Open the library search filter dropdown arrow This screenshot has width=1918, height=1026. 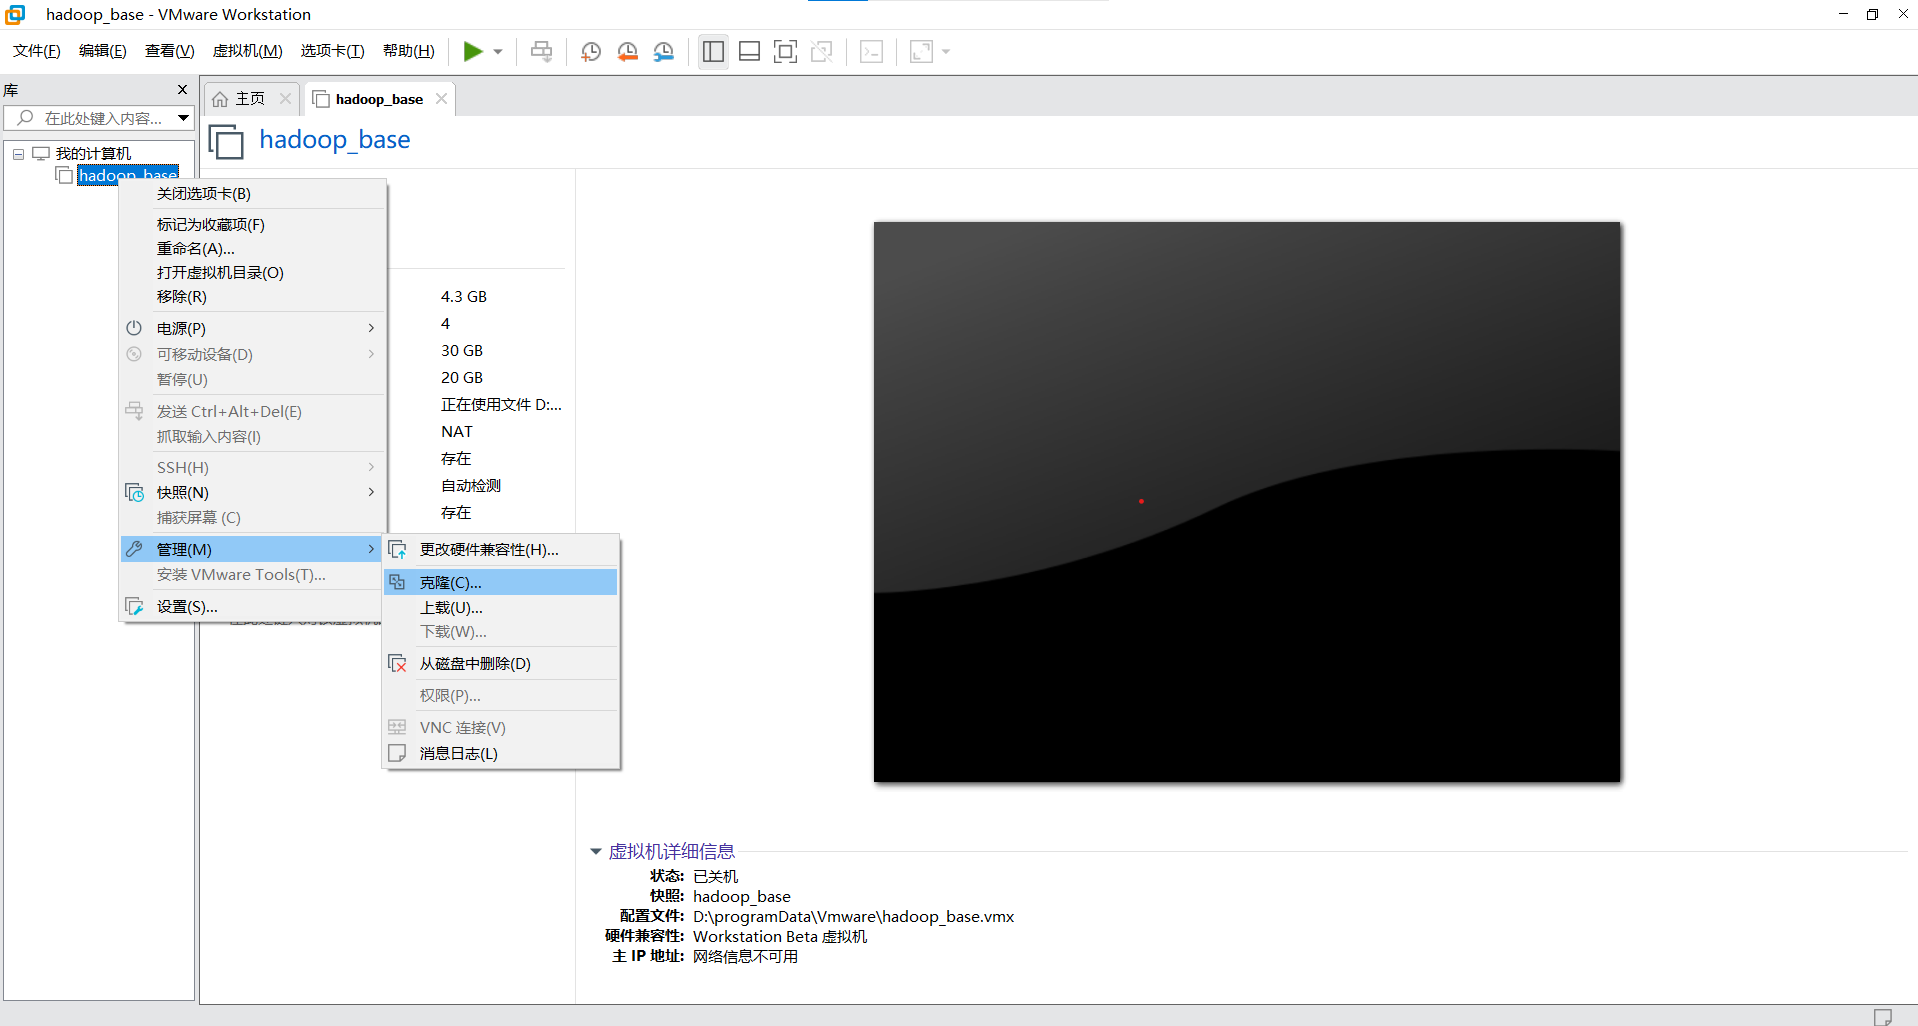(184, 118)
